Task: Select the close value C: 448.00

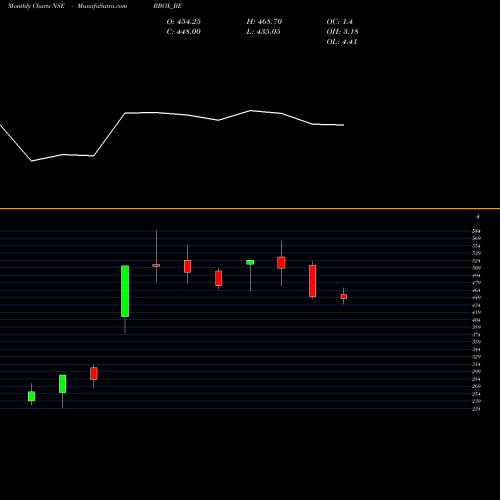Action: (184, 32)
